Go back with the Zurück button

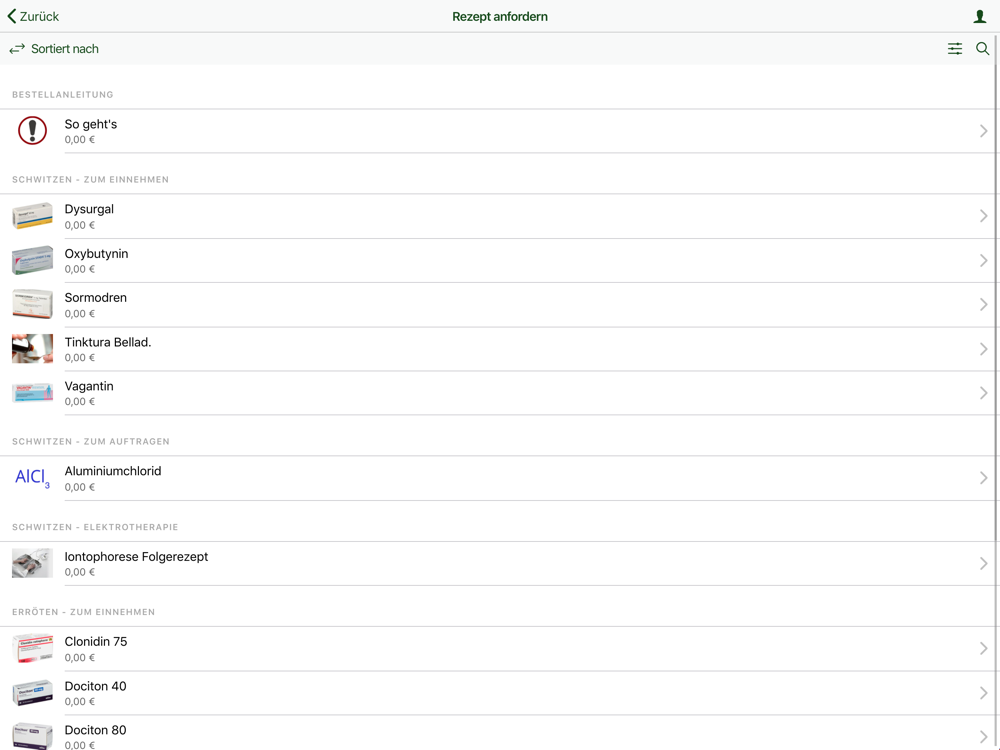coord(33,16)
